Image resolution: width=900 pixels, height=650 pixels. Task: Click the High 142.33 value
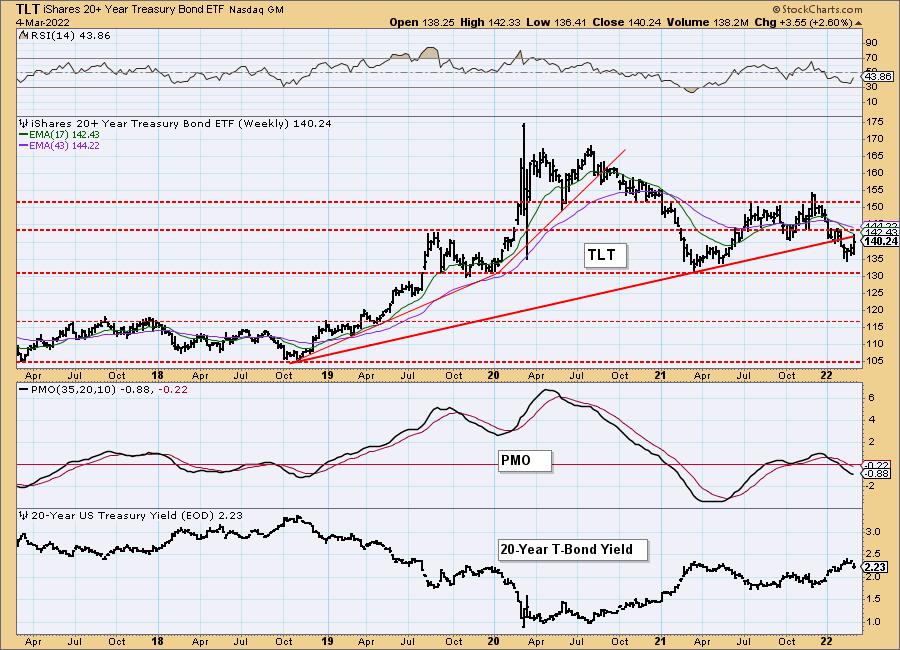click(491, 22)
